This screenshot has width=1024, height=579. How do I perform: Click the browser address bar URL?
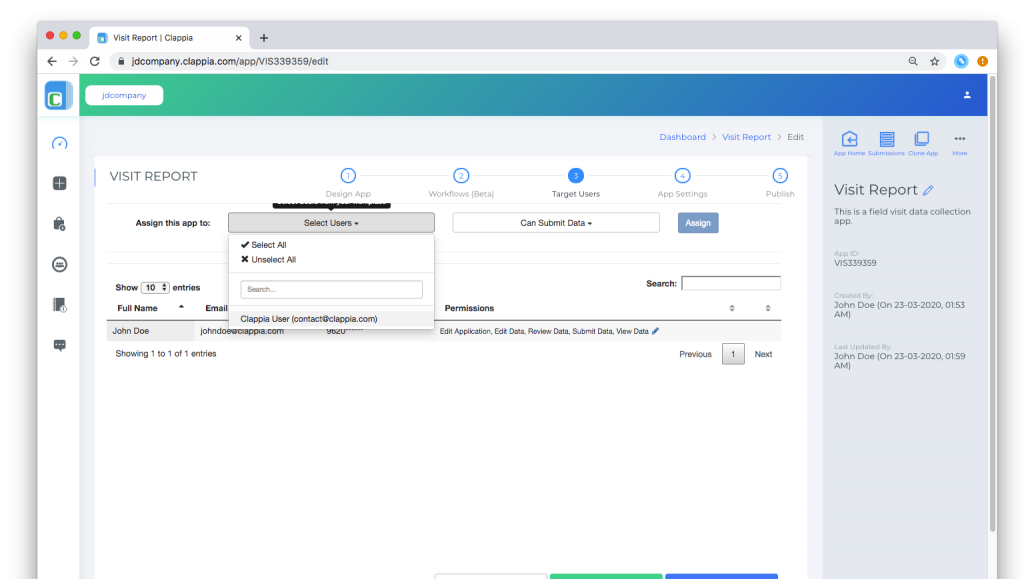click(230, 61)
